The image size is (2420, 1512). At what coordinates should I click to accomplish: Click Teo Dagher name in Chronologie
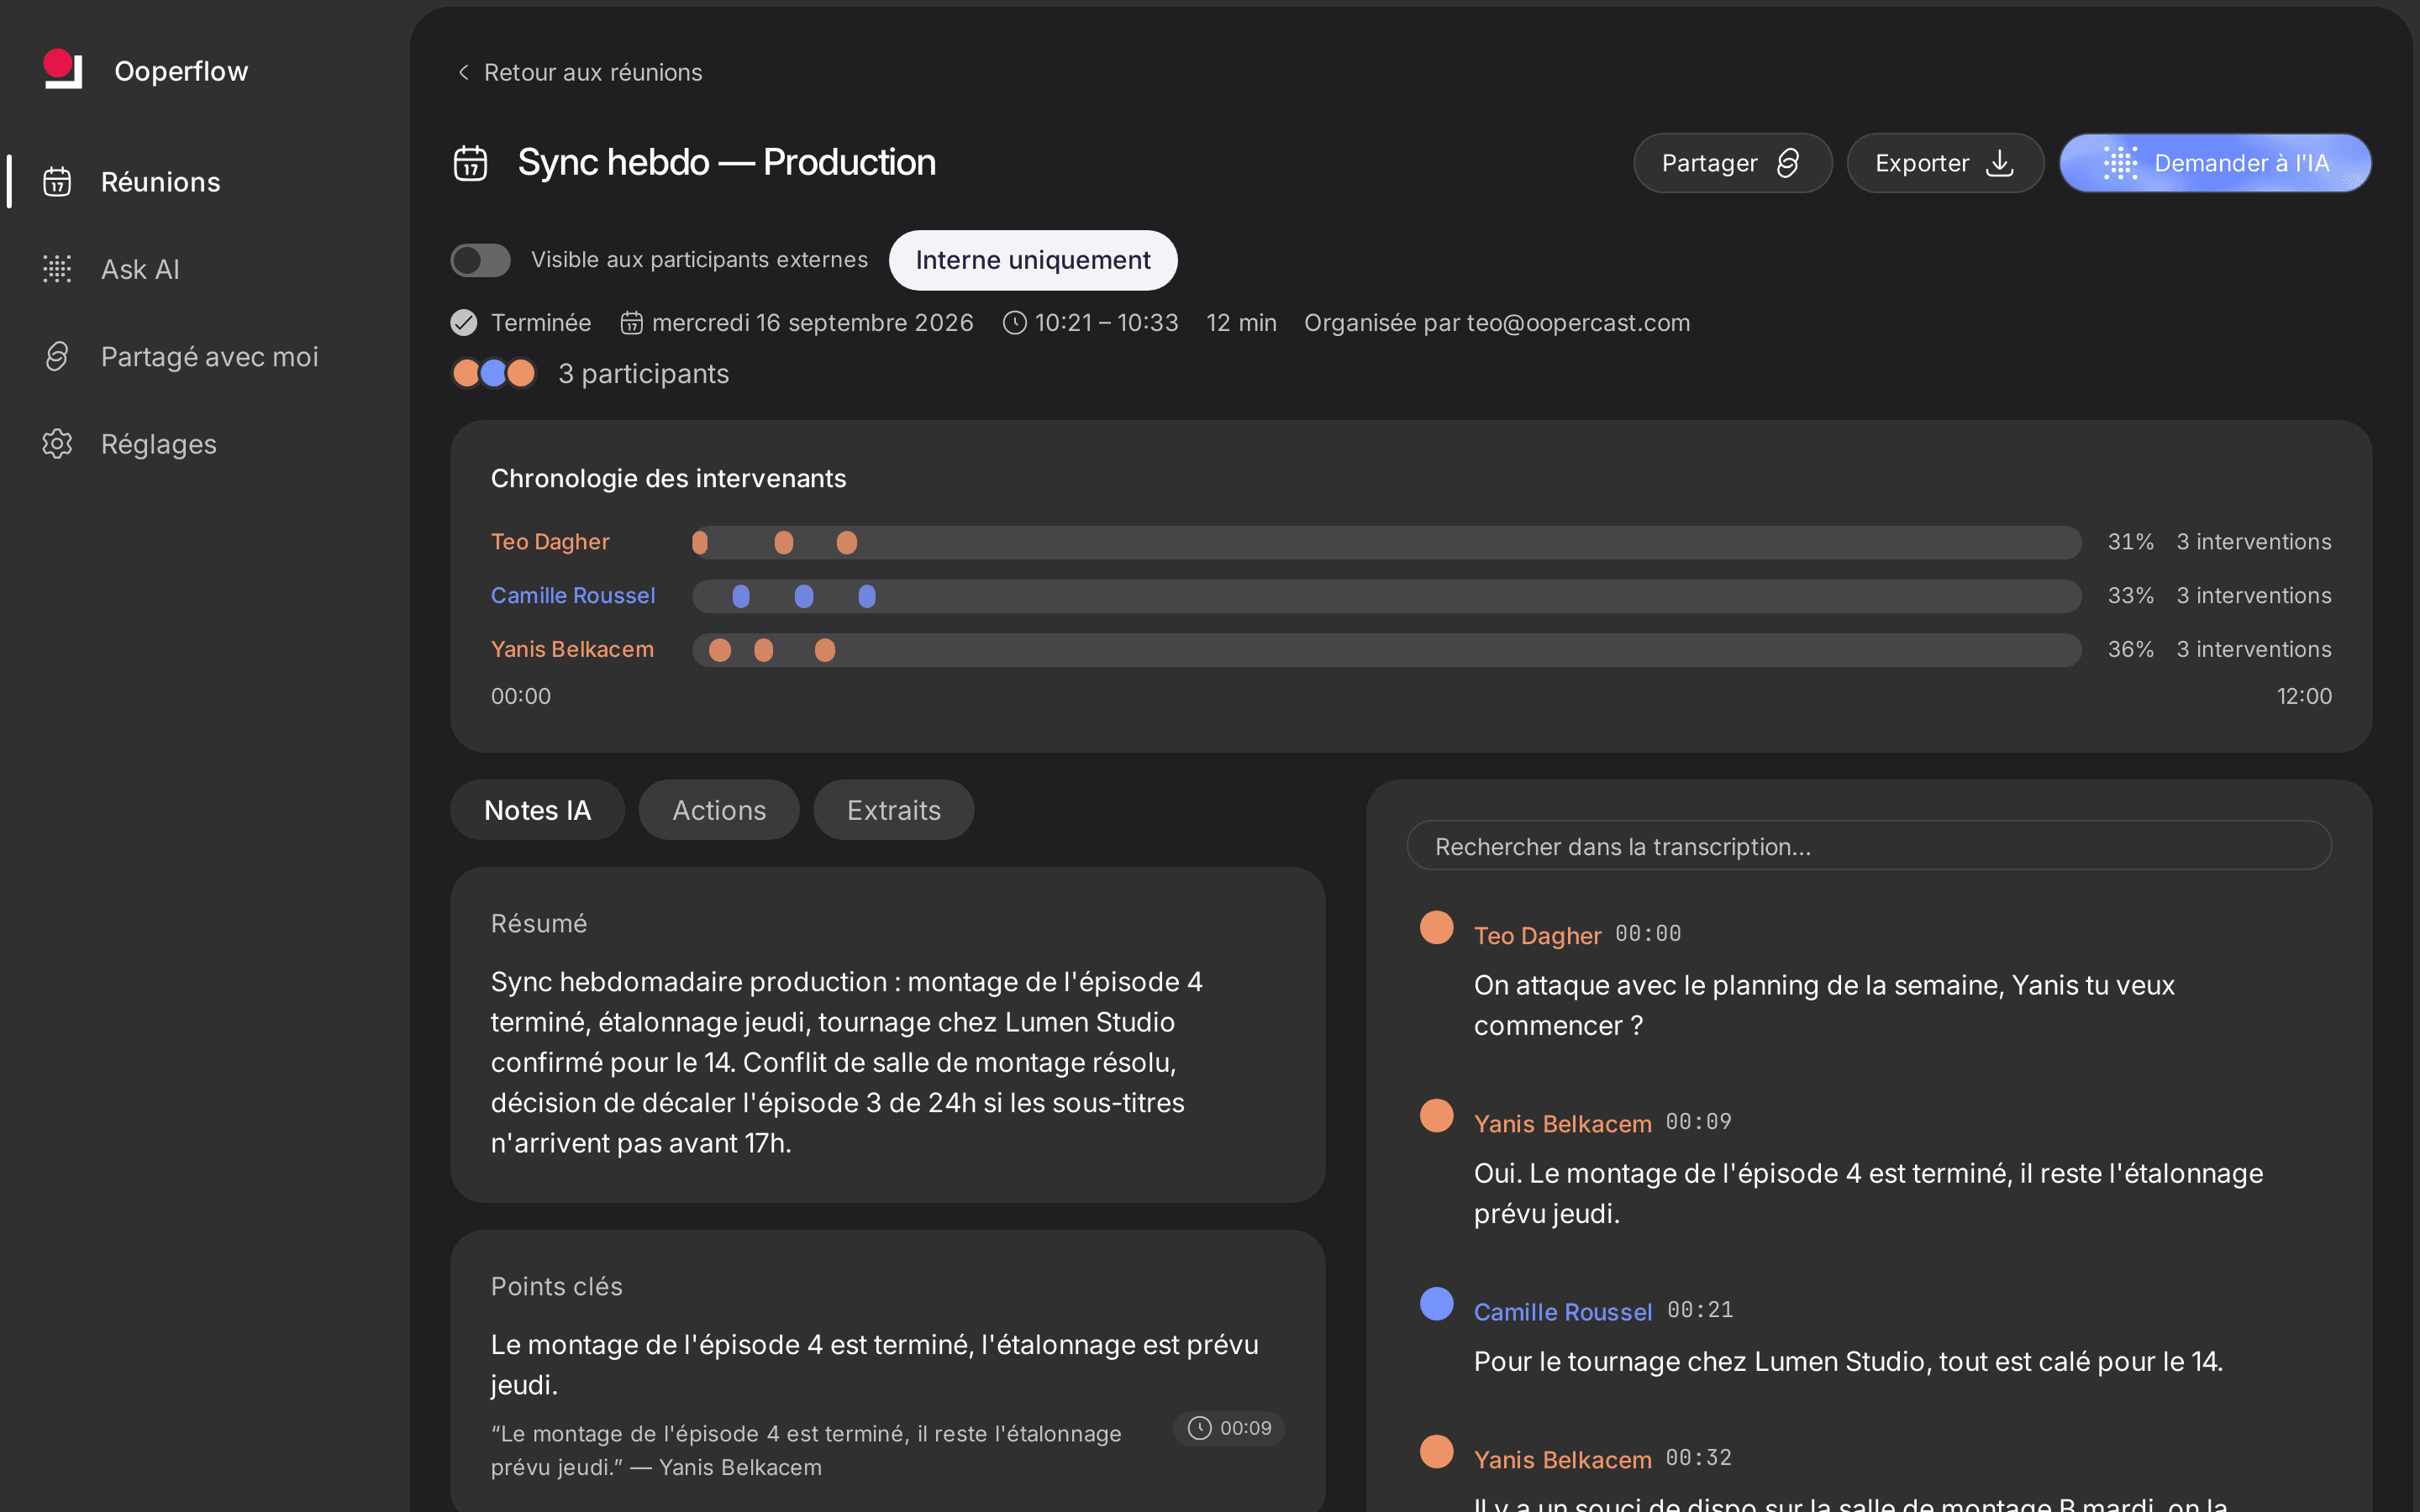coord(550,542)
